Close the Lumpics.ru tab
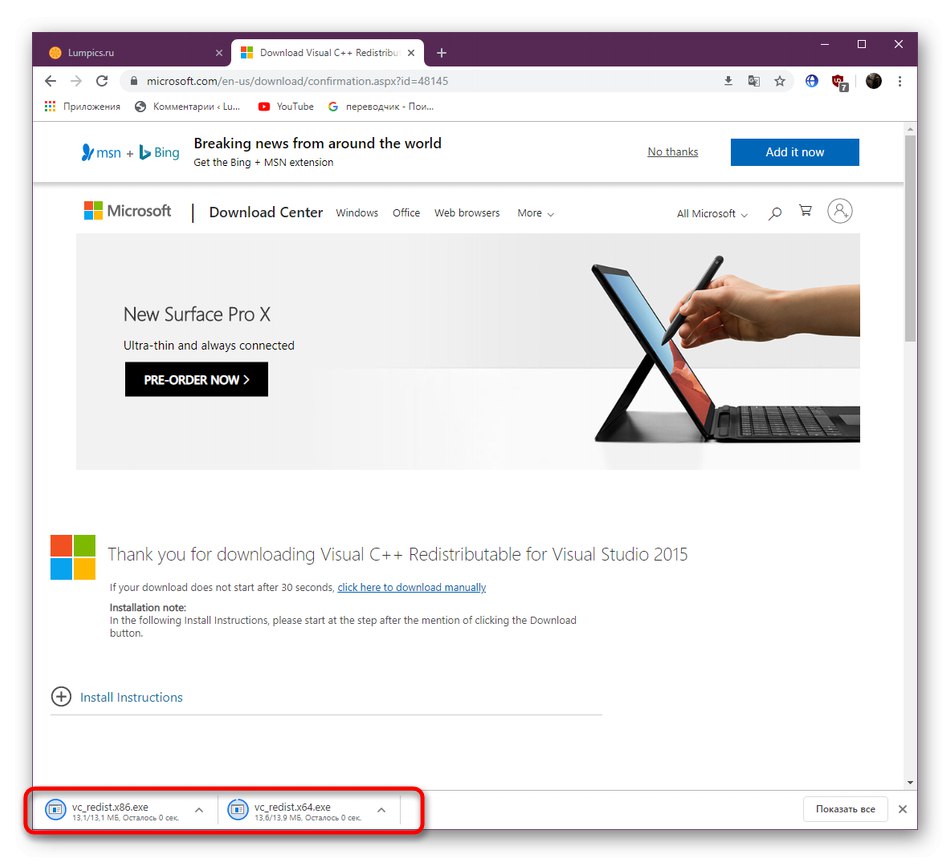Screen dimensions: 950x862 point(219,53)
